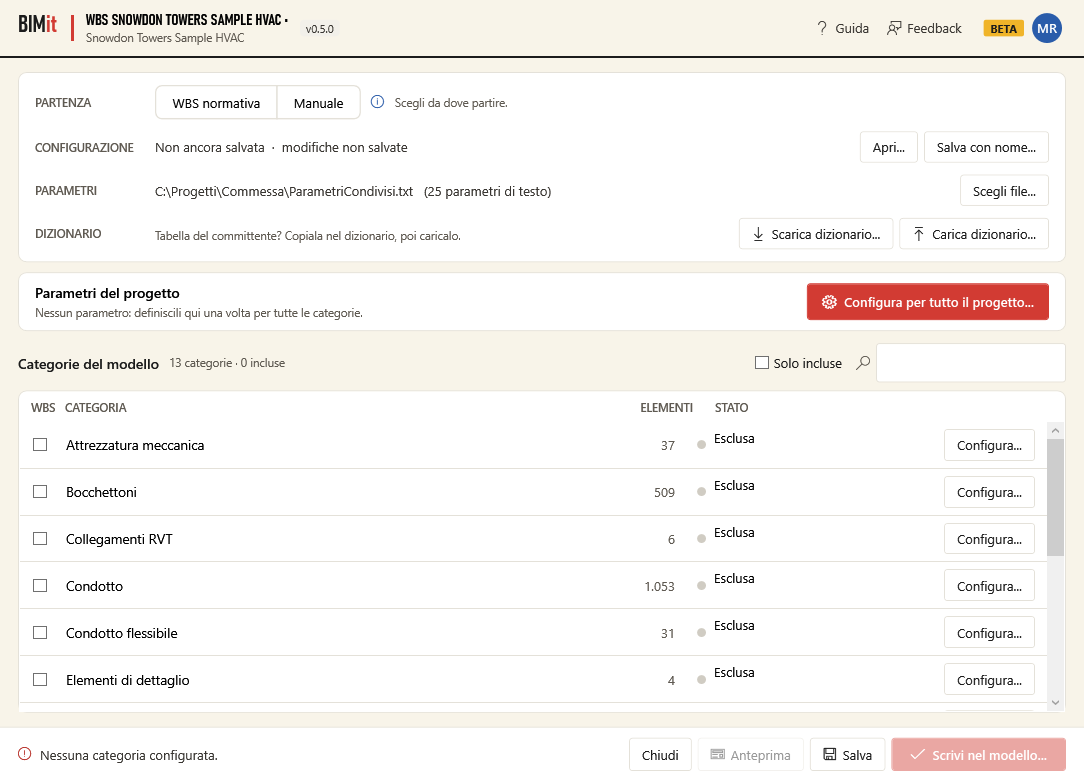The width and height of the screenshot is (1084, 781).
Task: Open Configura... for Elementi di dettaglio
Action: click(989, 680)
